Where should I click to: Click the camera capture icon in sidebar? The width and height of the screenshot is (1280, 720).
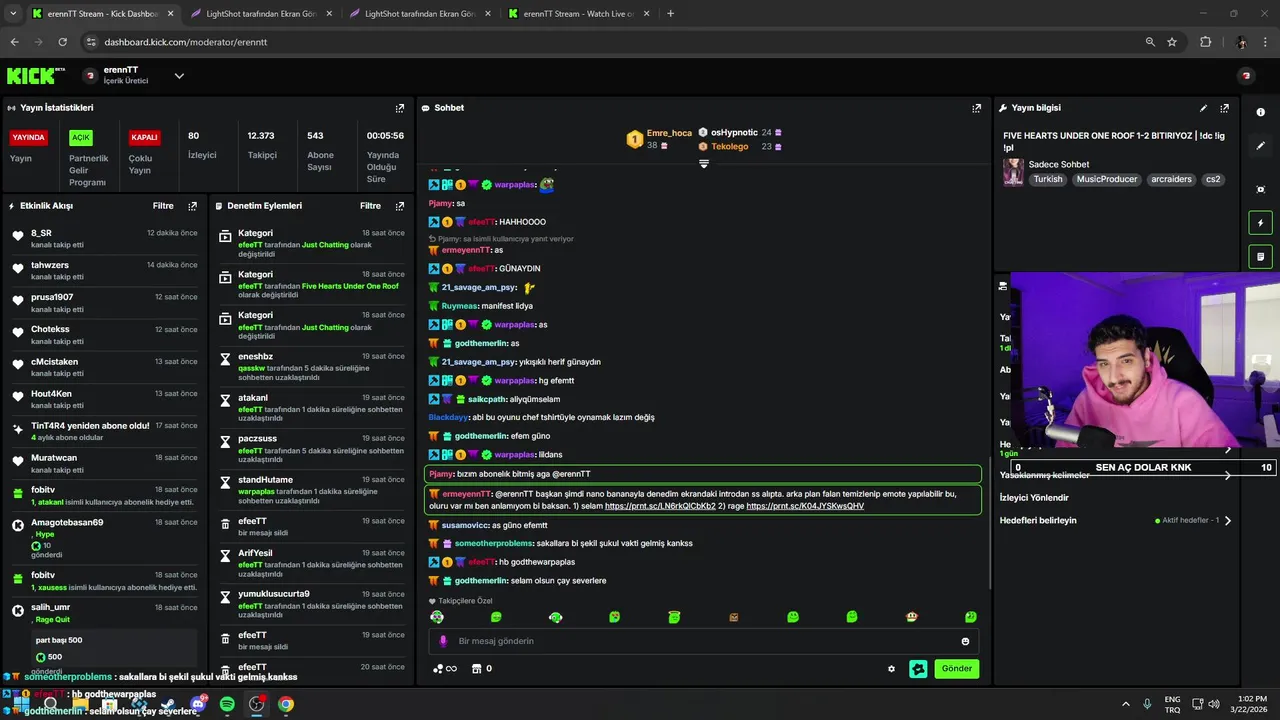pos(1260,189)
